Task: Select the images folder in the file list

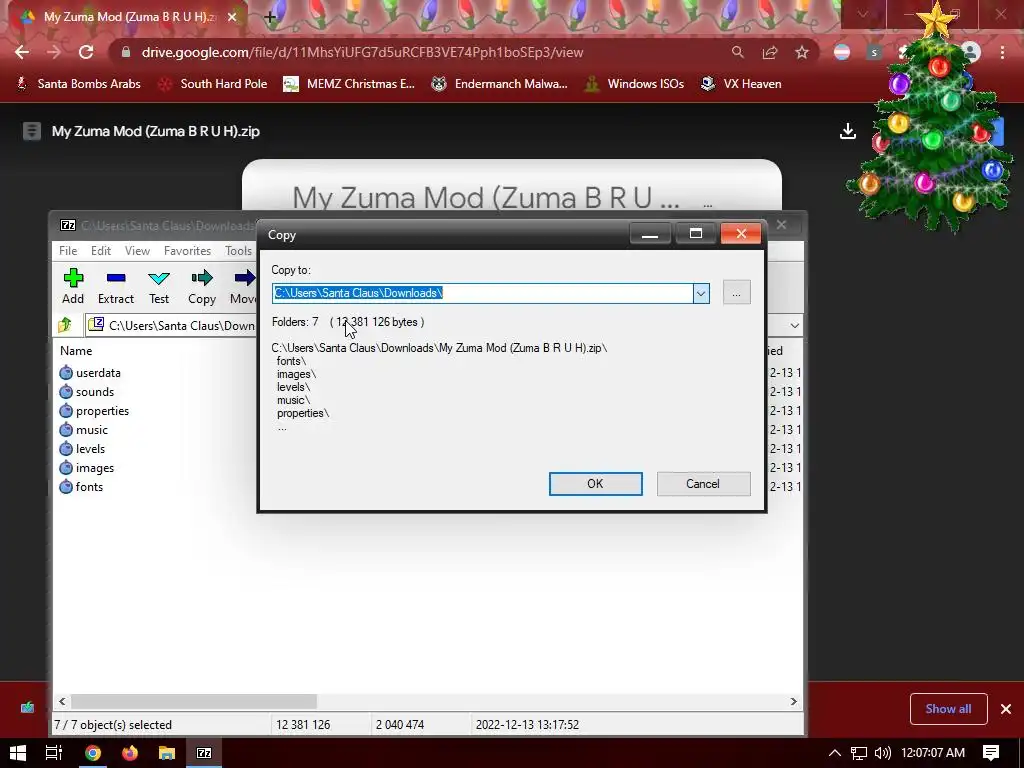Action: (87, 468)
